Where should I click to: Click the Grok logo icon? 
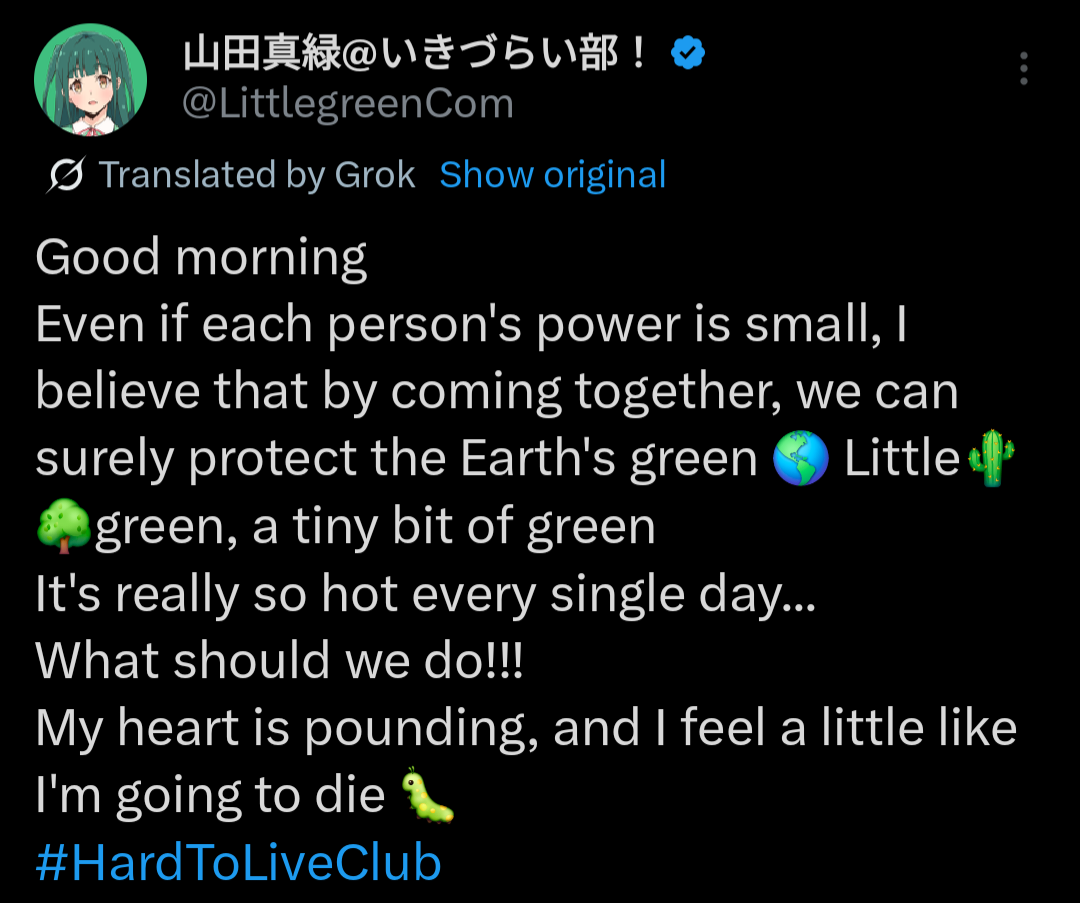point(65,175)
